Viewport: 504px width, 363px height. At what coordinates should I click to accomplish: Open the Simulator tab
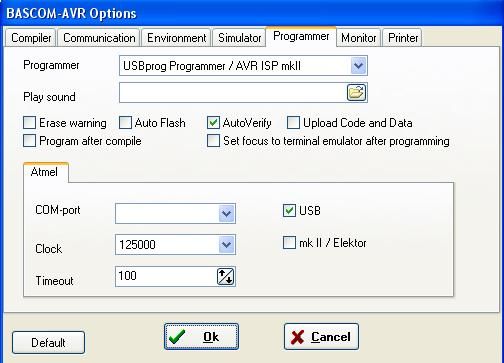coord(240,38)
